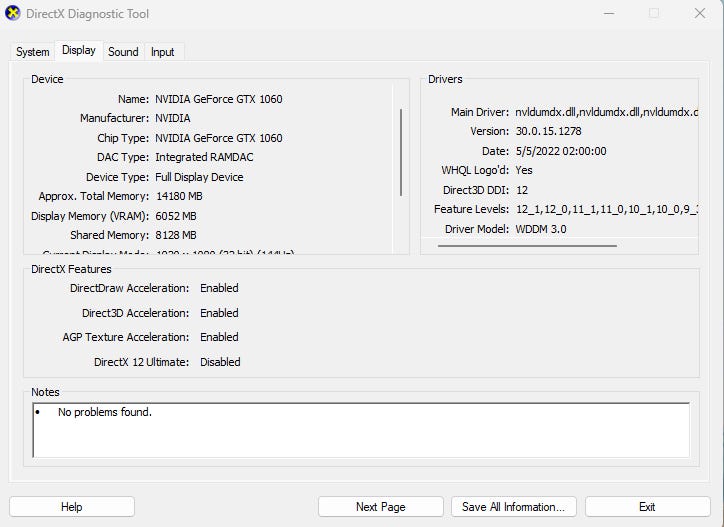Click the '6052 MB' VRAM value
This screenshot has height=527, width=724.
176,216
